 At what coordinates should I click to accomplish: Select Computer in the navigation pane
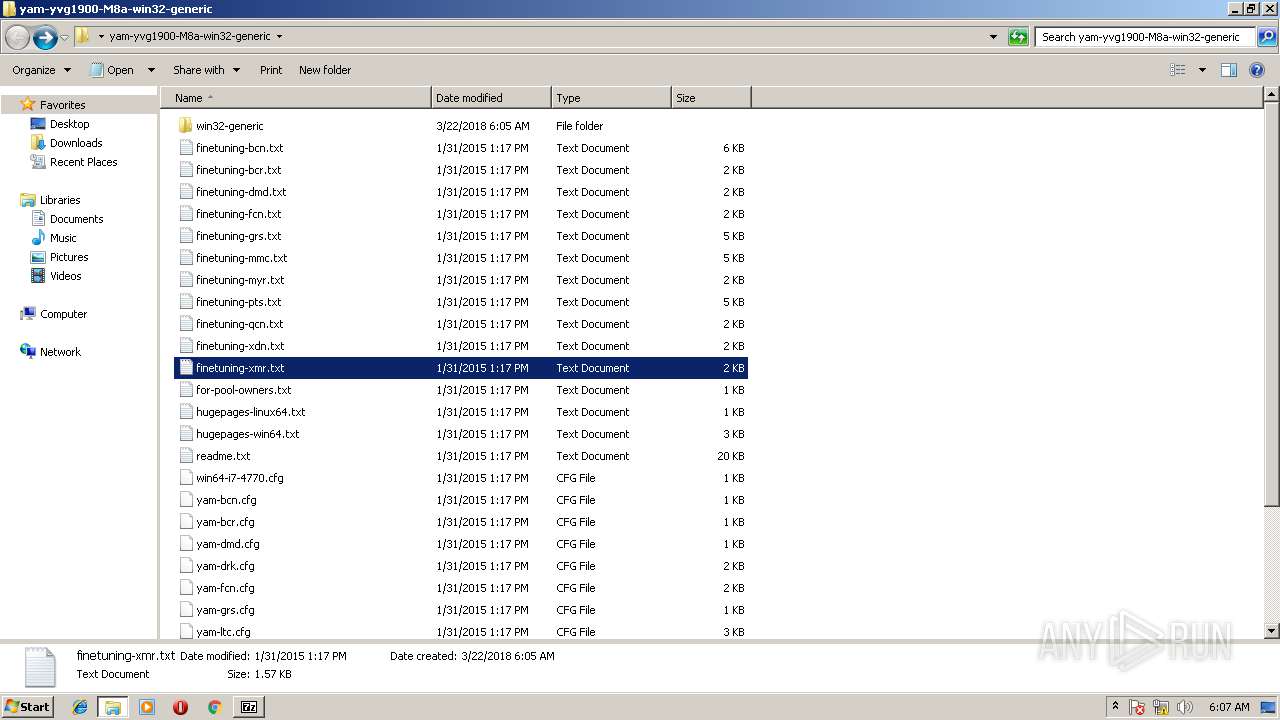pyautogui.click(x=63, y=314)
